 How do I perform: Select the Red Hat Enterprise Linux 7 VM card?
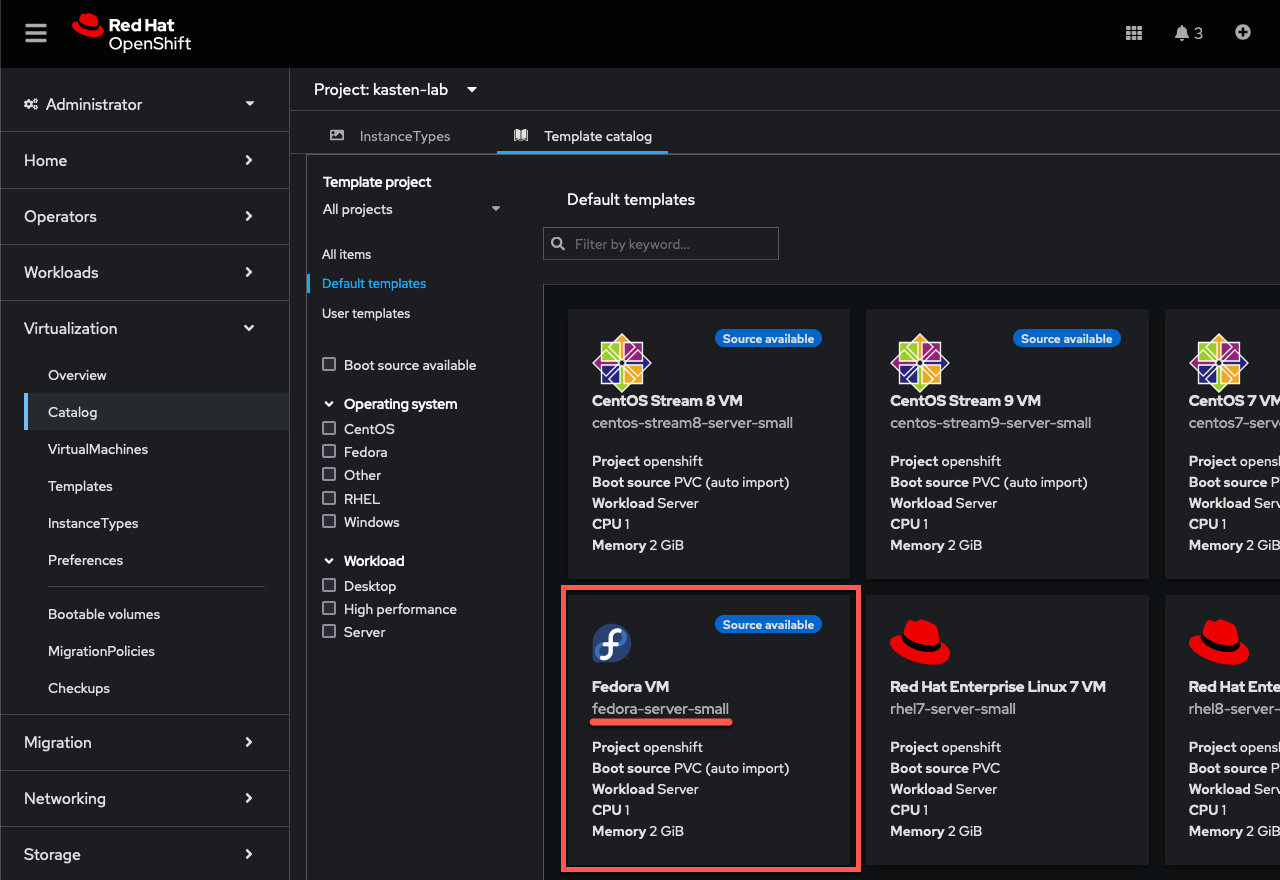click(1007, 729)
